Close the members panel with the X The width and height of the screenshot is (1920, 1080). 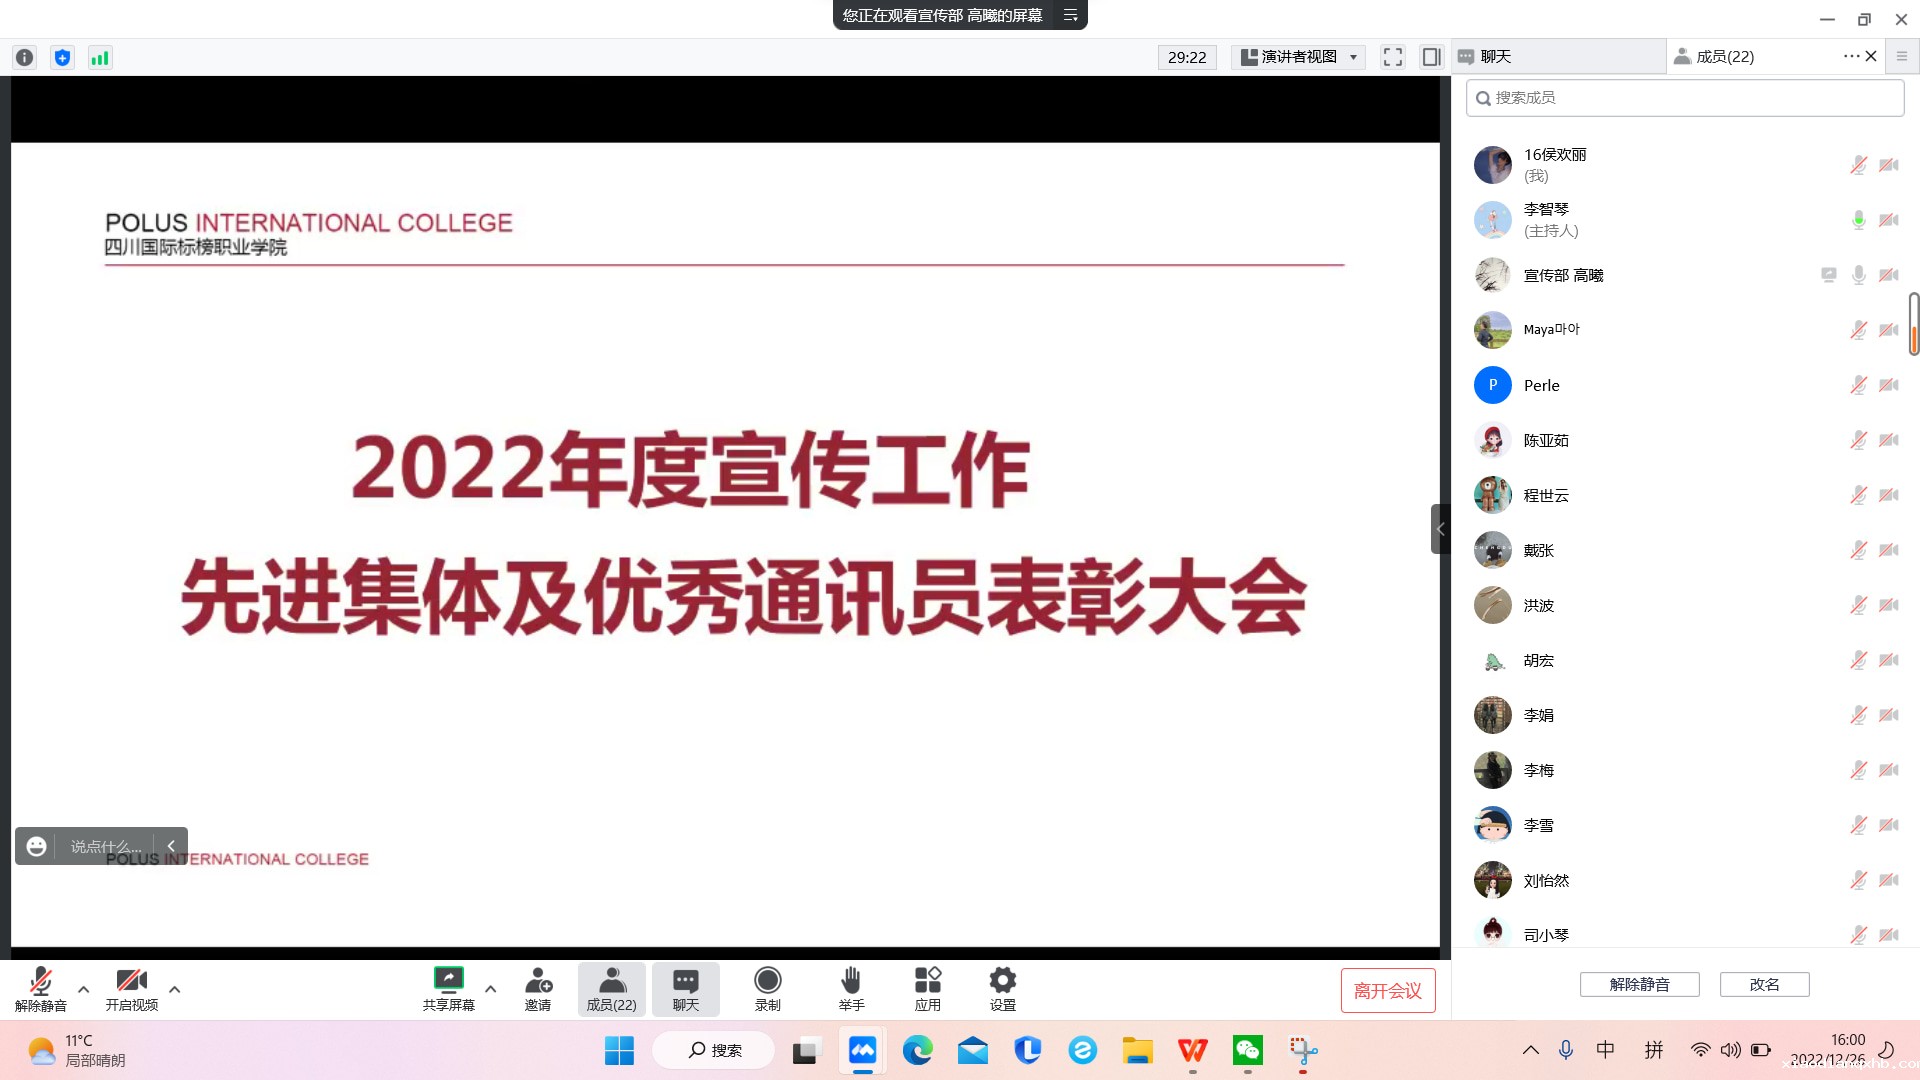coord(1871,56)
